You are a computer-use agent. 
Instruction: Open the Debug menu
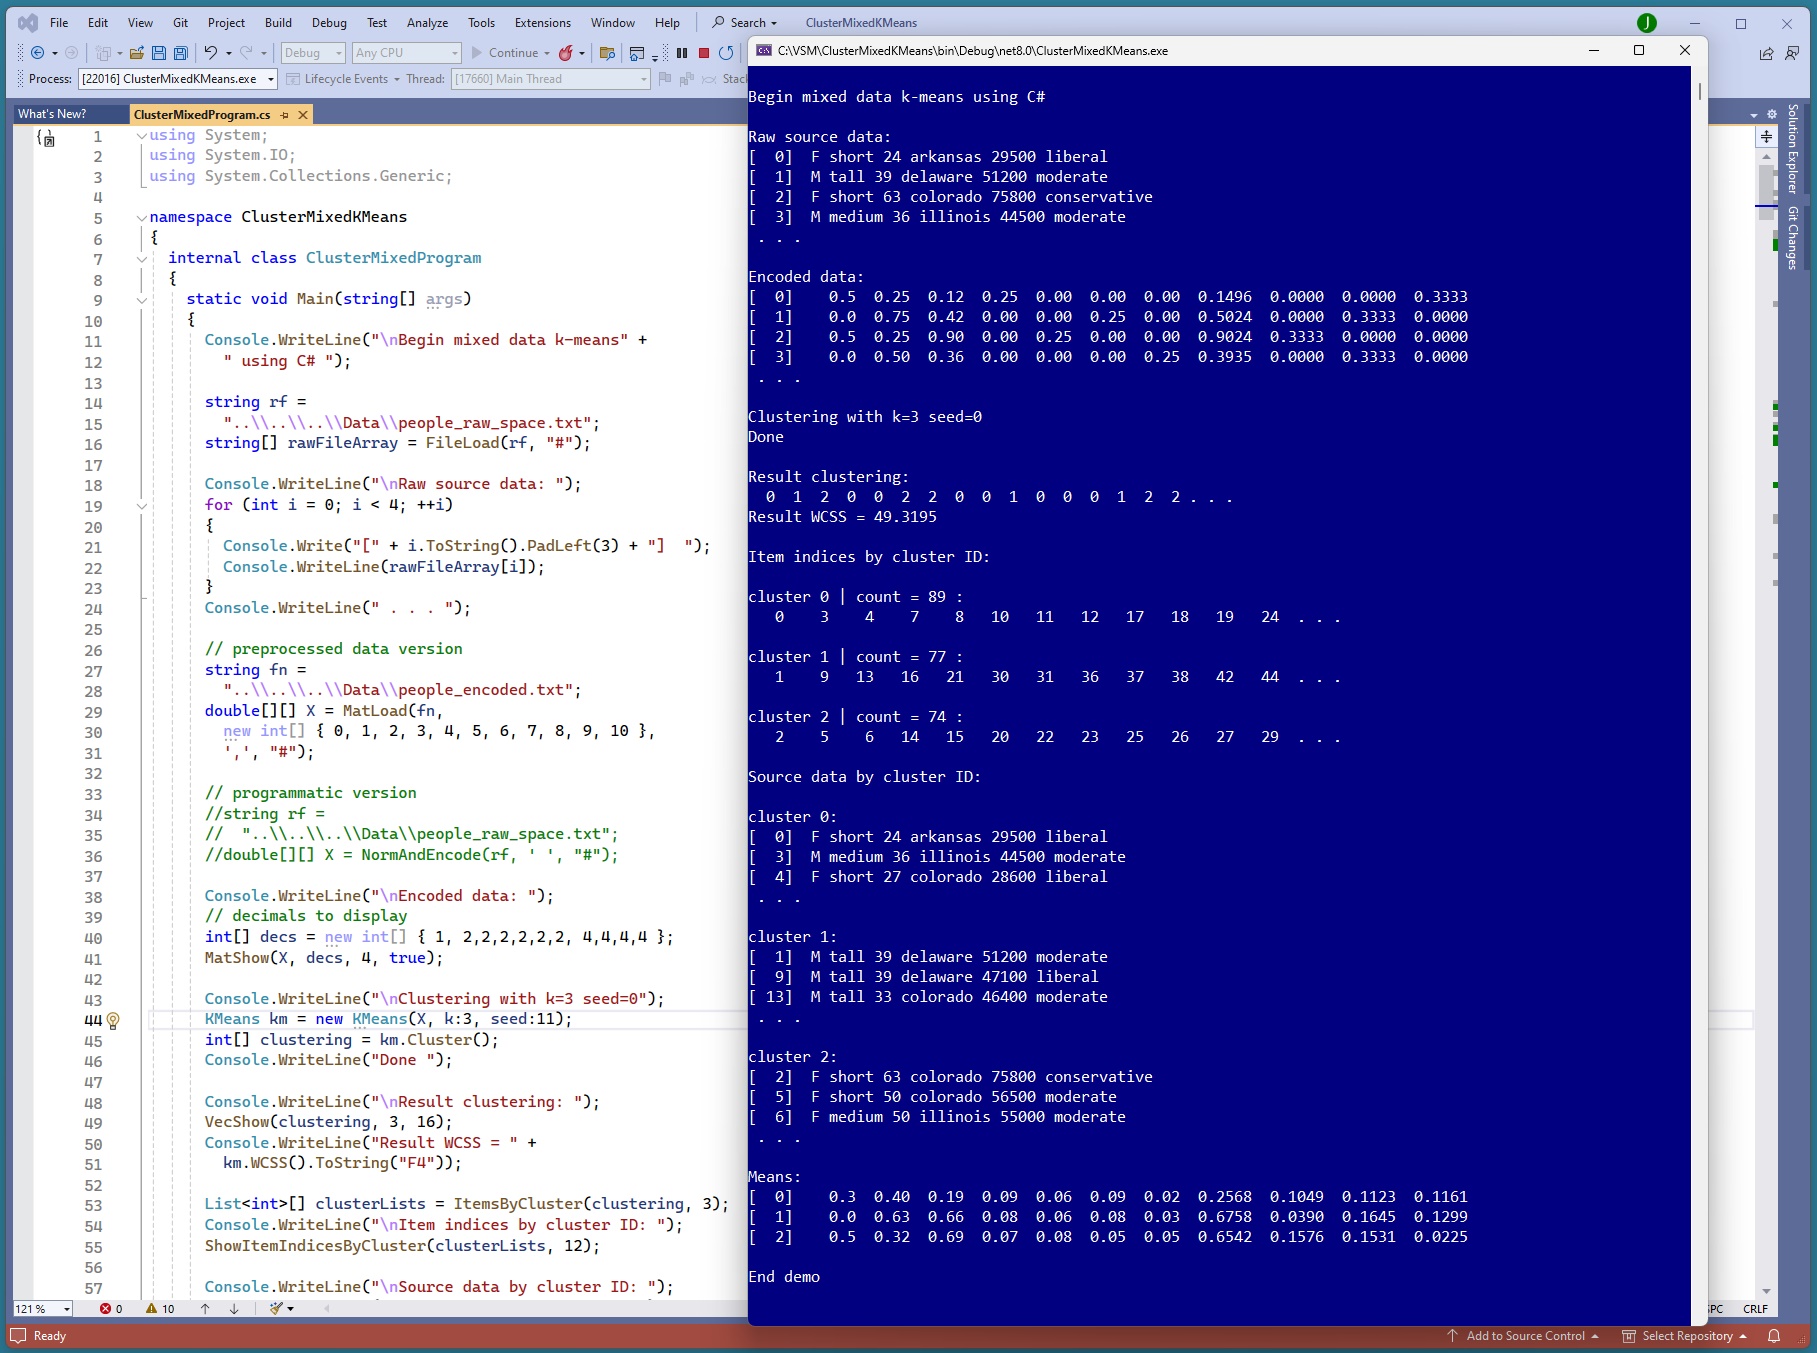[x=329, y=23]
